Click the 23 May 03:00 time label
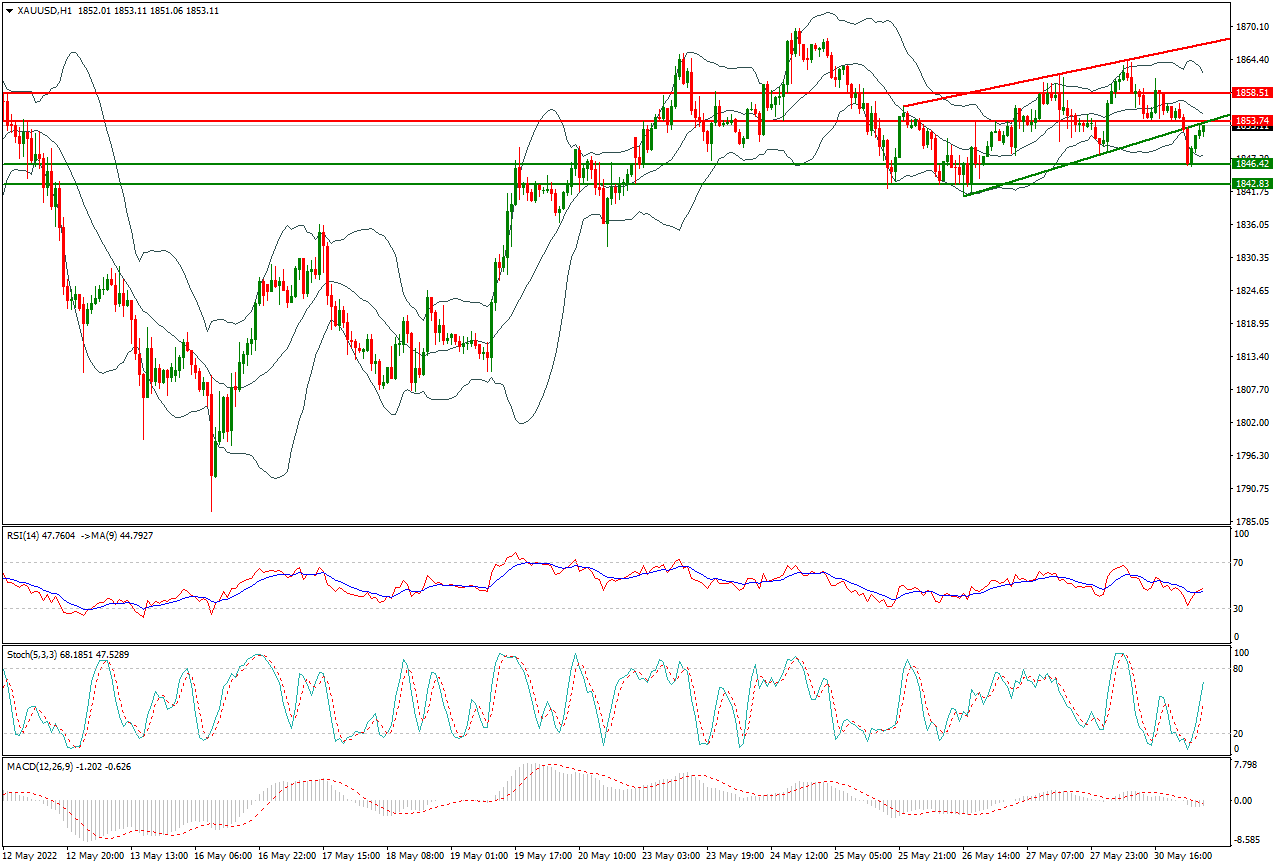 [x=672, y=857]
